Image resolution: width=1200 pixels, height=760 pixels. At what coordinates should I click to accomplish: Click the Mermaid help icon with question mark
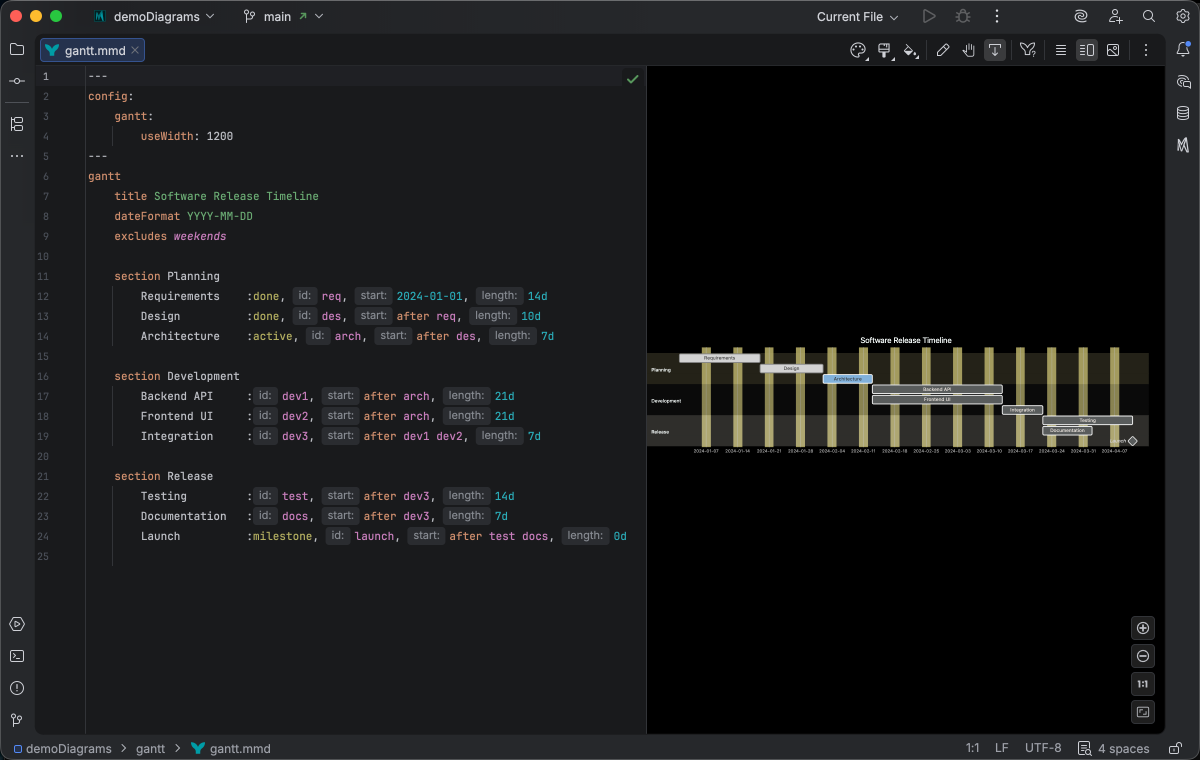(1028, 50)
